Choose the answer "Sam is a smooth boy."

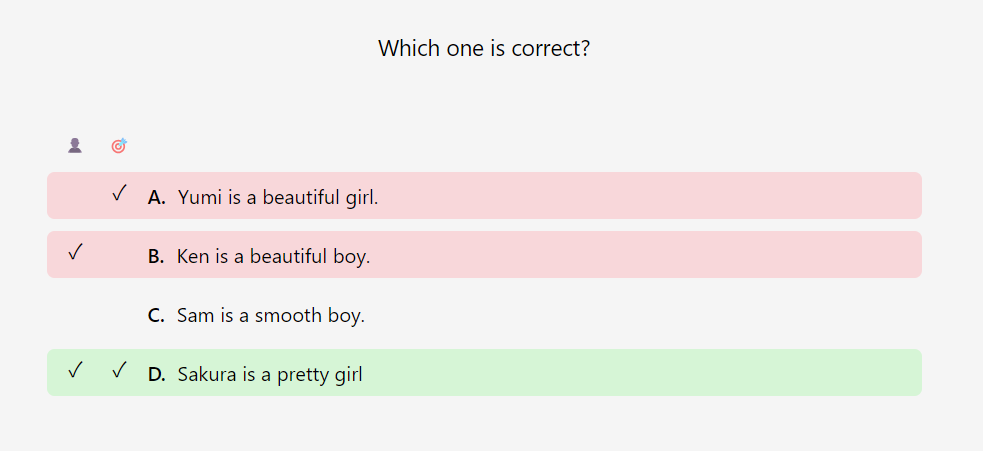click(x=270, y=315)
